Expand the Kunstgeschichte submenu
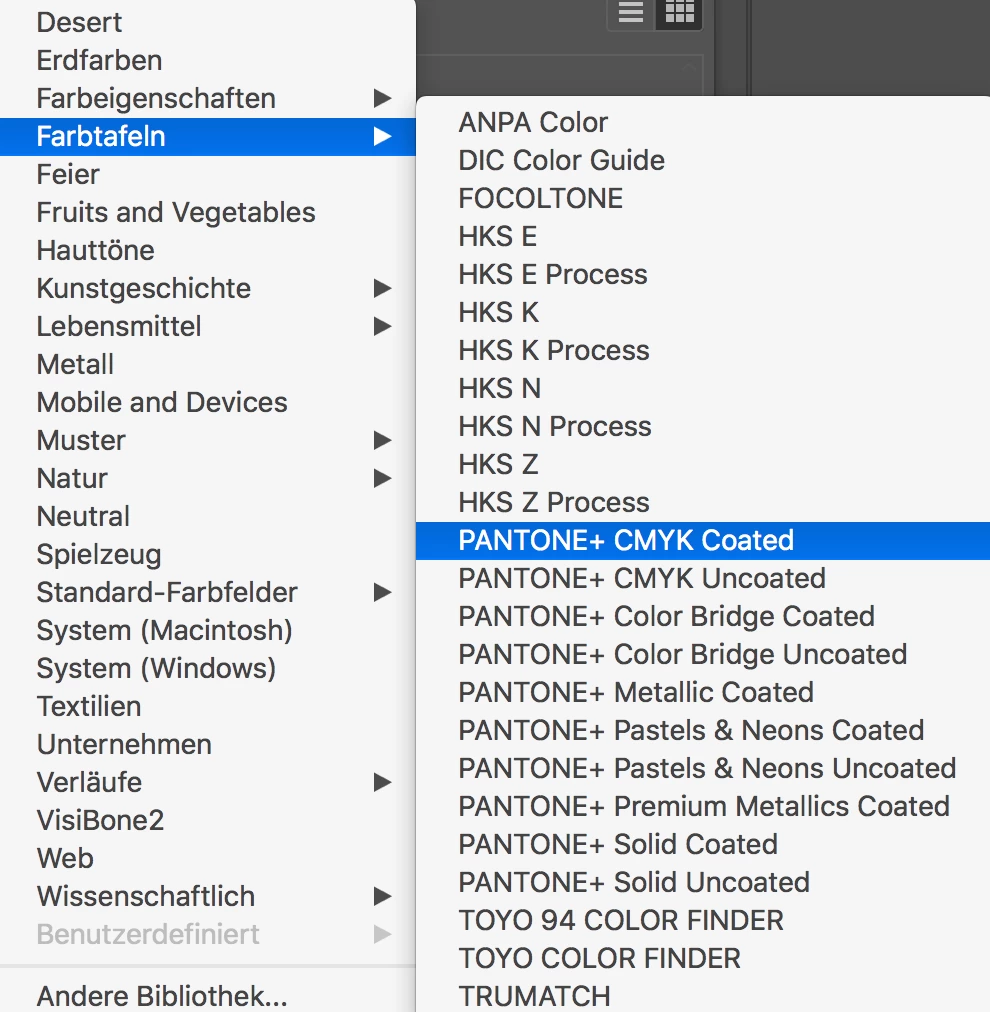Screen dimensions: 990x1012 click(208, 288)
